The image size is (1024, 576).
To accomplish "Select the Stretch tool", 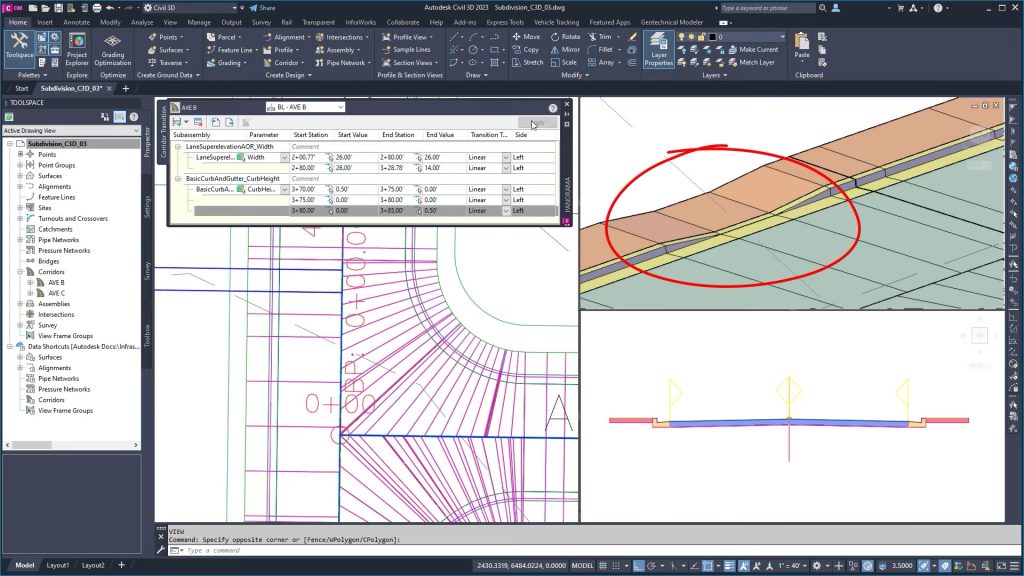I will pos(528,63).
